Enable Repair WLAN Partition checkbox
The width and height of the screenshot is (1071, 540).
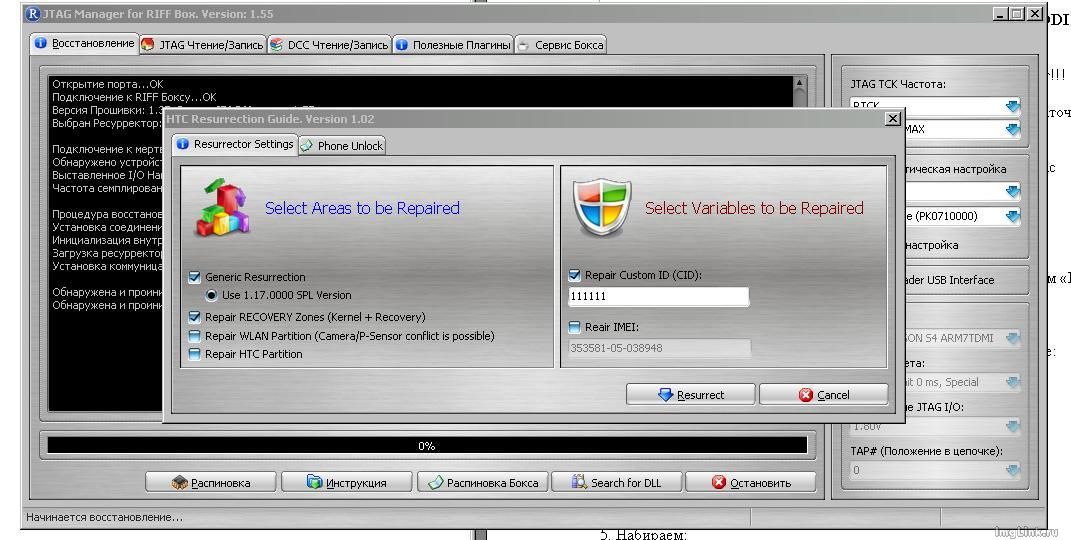[x=195, y=336]
